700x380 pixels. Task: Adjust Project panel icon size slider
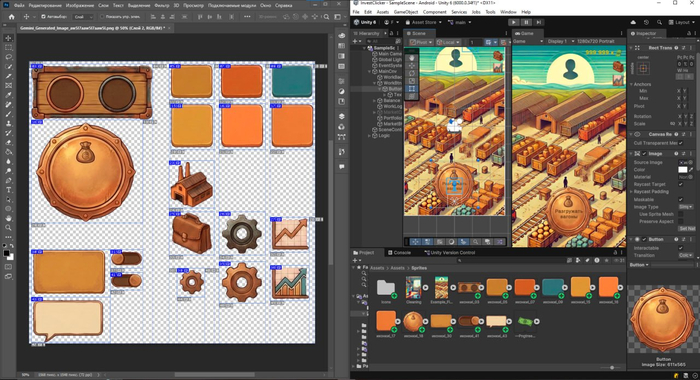tap(612, 367)
